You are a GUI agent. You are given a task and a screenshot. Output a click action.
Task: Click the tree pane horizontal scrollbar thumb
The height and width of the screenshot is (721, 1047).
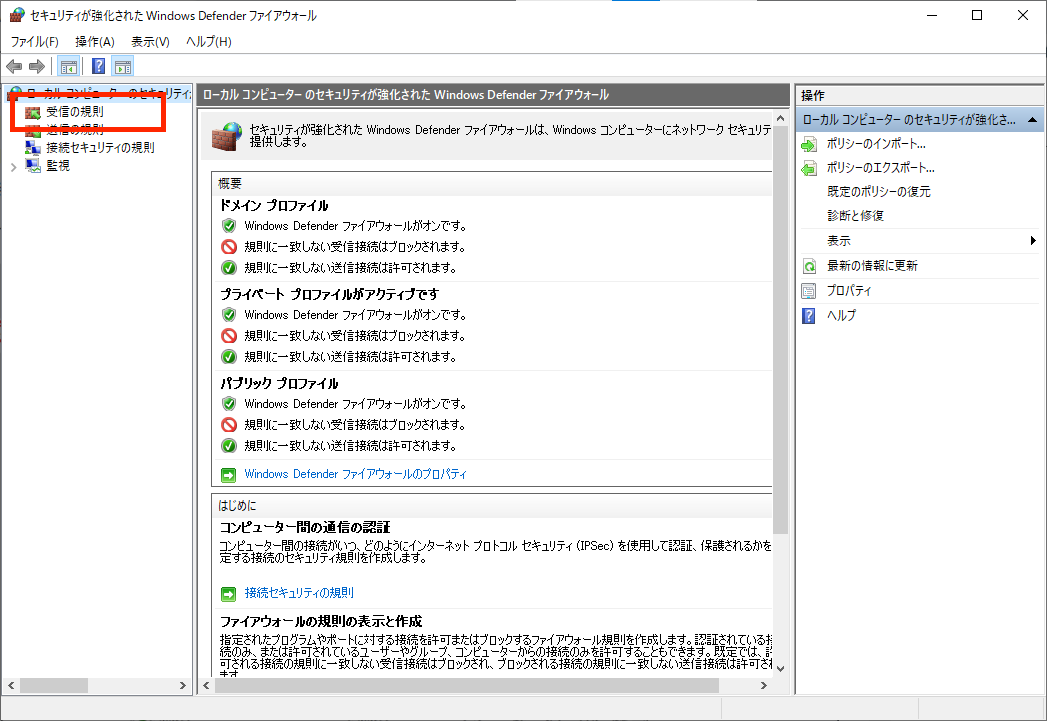pos(54,686)
